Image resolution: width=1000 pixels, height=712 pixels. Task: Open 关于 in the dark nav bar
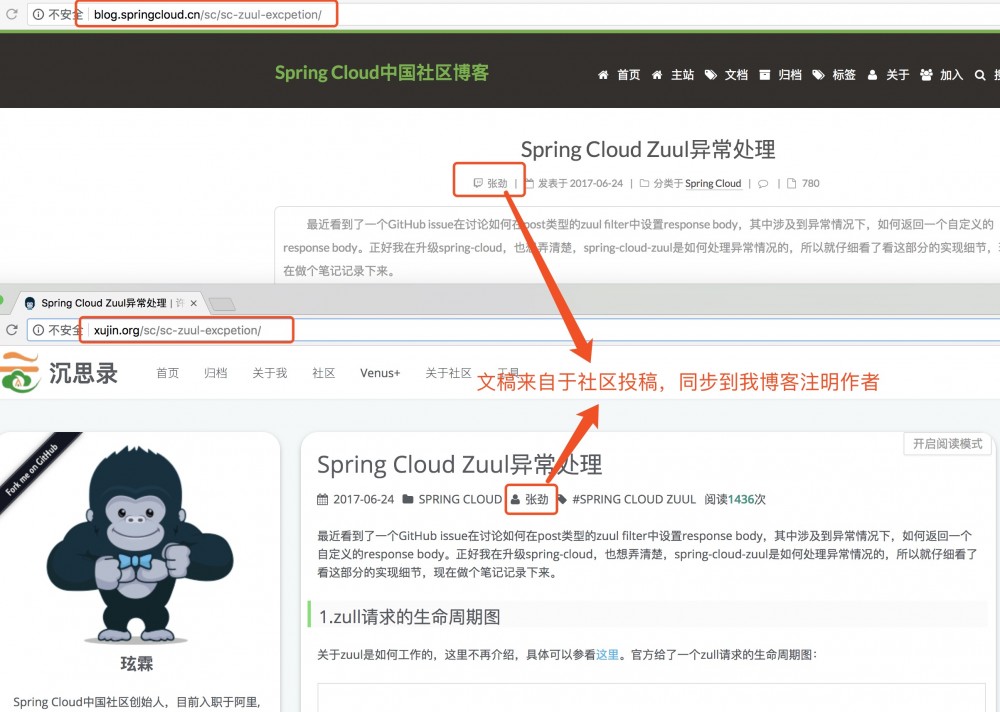pos(897,75)
